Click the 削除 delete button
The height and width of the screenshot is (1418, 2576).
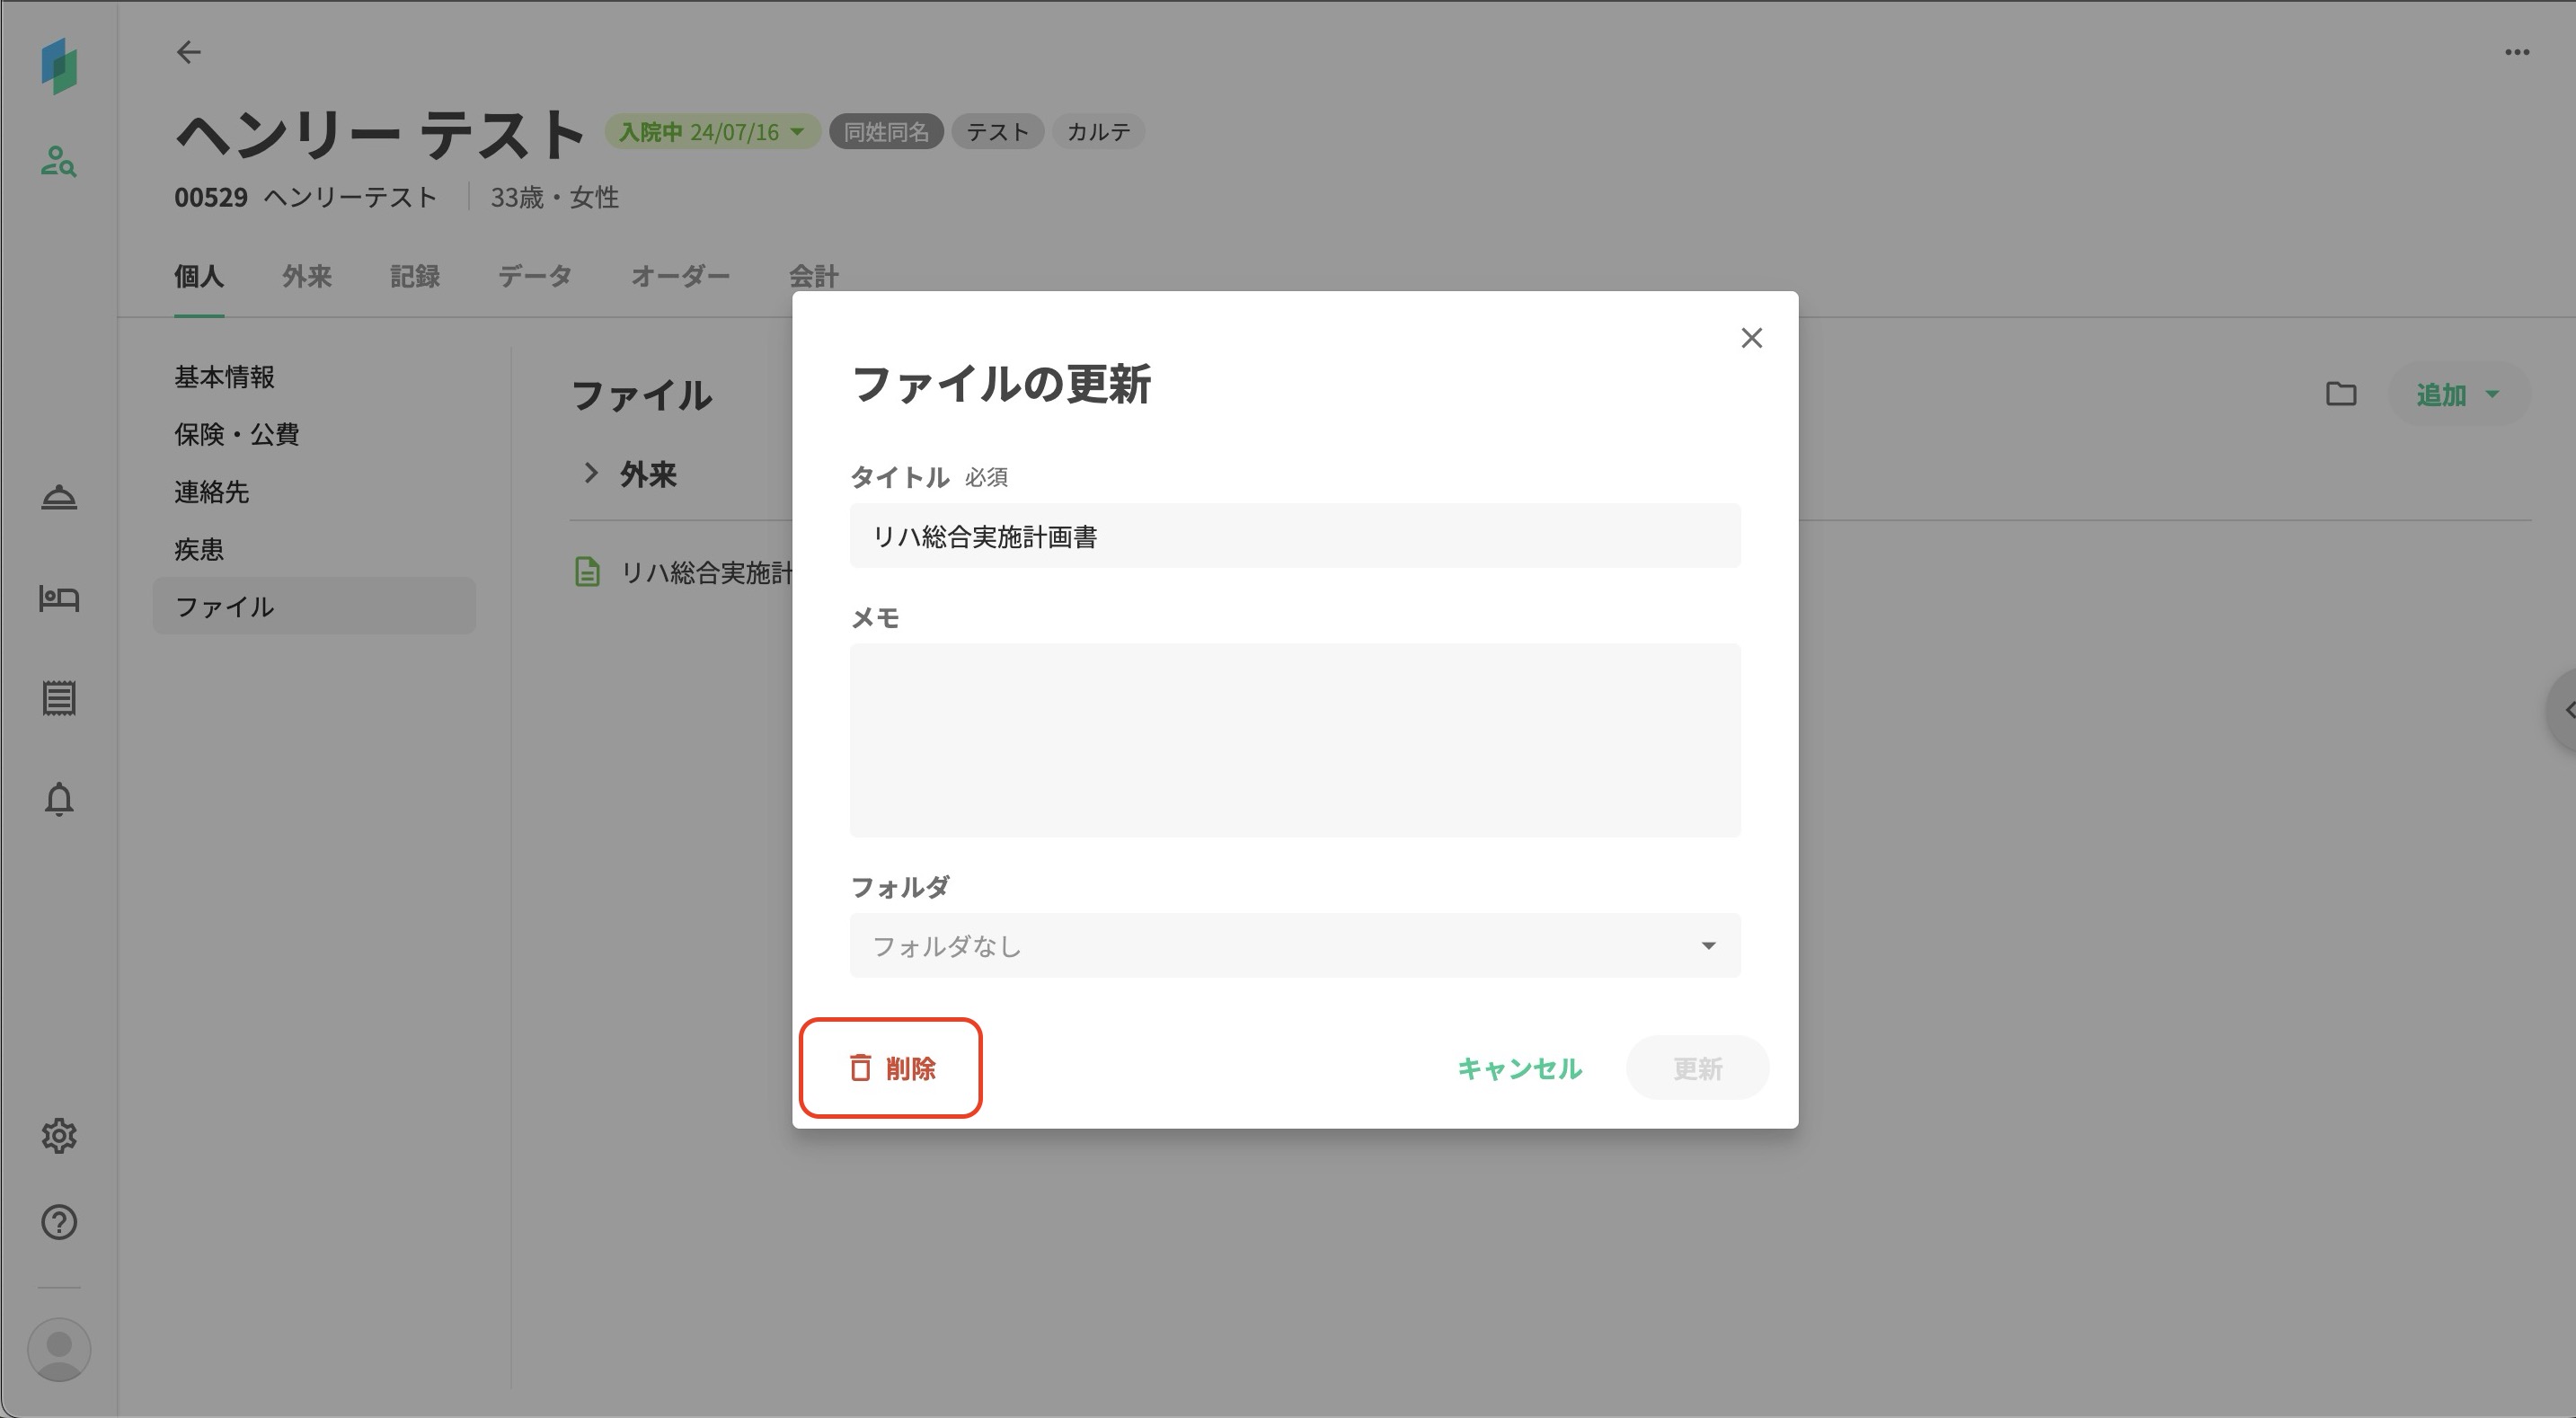click(x=891, y=1068)
